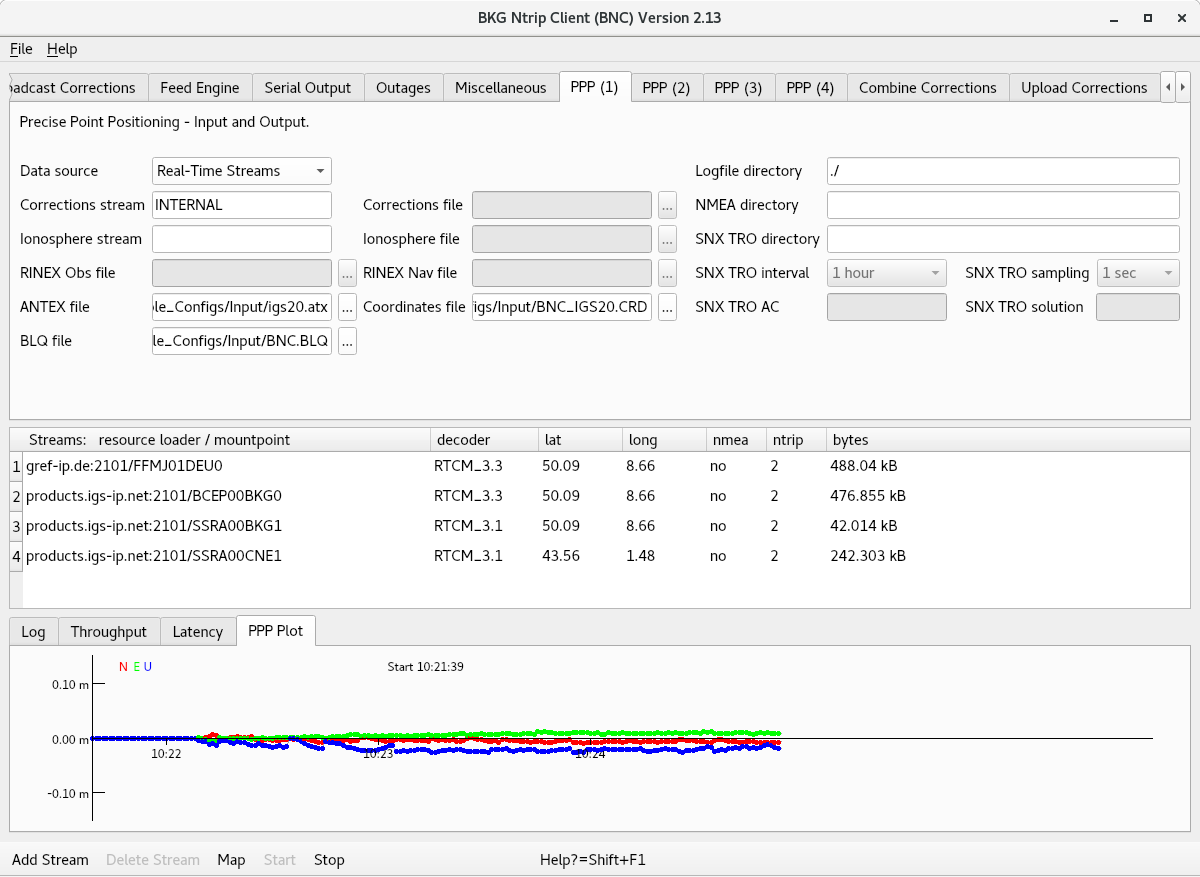The image size is (1200, 877).
Task: Show the Latency tab
Action: point(197,632)
